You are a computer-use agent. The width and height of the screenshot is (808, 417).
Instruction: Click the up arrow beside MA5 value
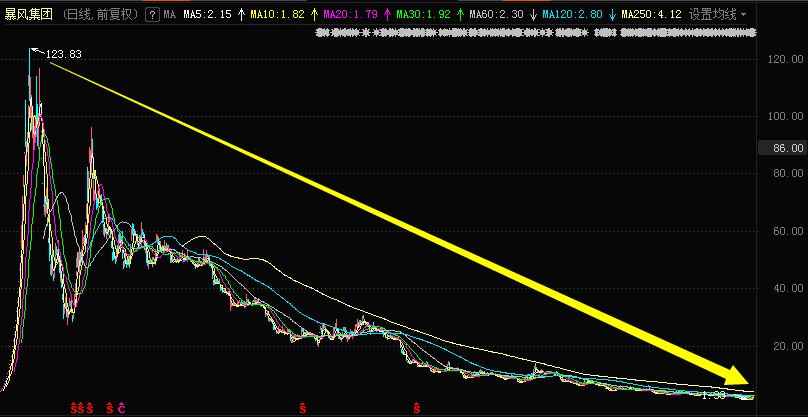click(239, 15)
